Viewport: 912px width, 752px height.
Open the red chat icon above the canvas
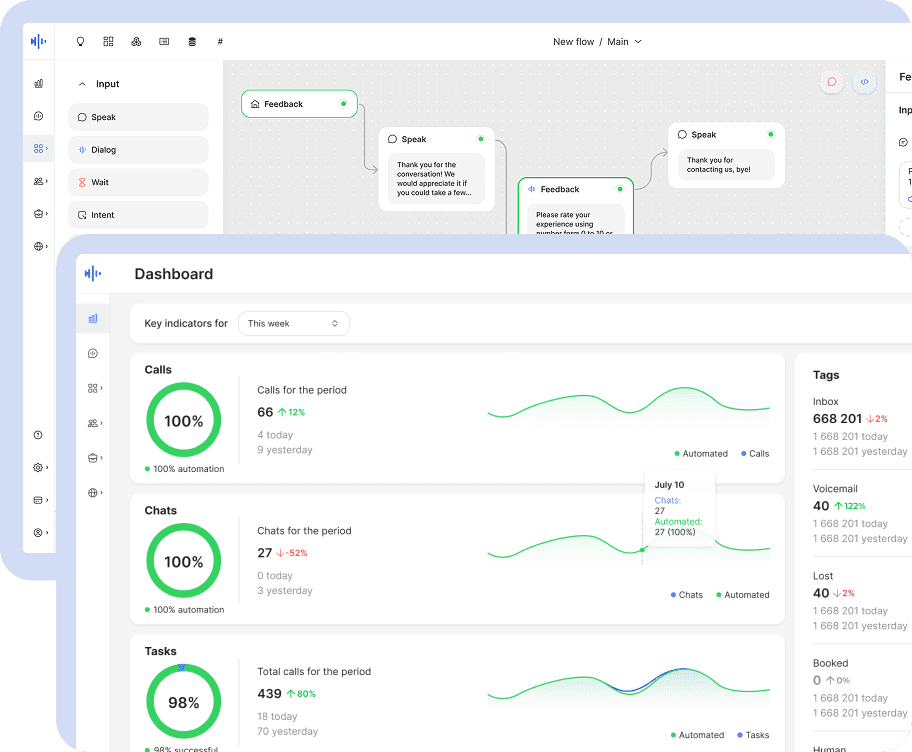point(832,82)
